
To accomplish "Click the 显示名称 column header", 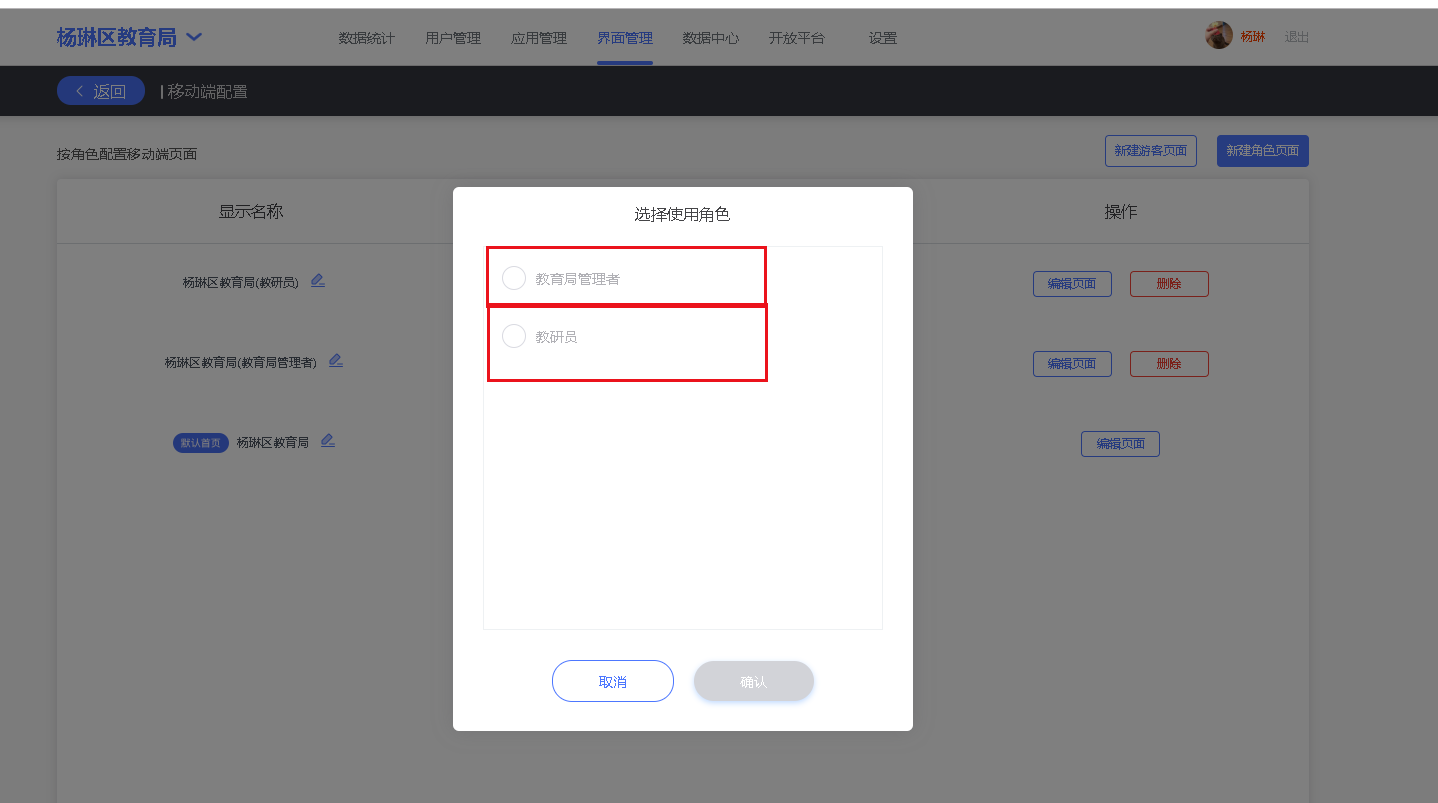I will coord(251,212).
